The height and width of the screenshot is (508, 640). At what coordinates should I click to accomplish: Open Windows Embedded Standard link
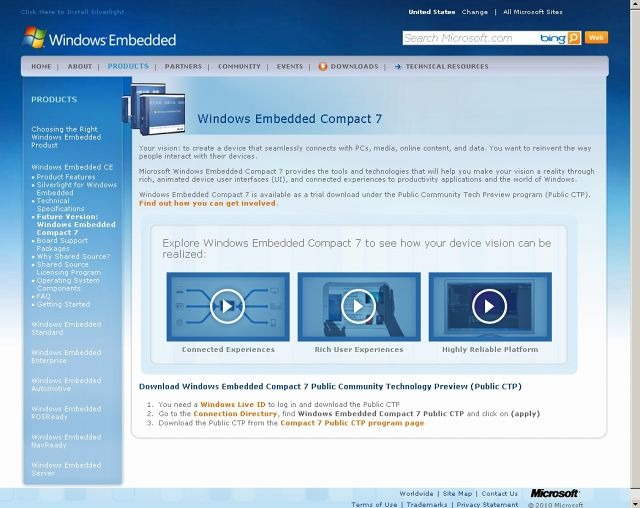click(66, 328)
